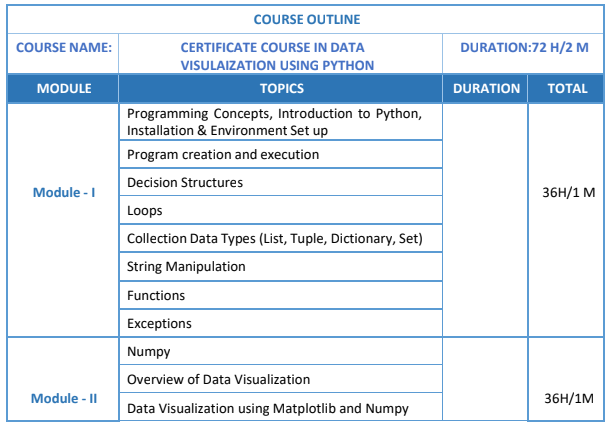
Task: Click the Certificate Course in Data Visualization title
Action: pyautogui.click(x=279, y=56)
